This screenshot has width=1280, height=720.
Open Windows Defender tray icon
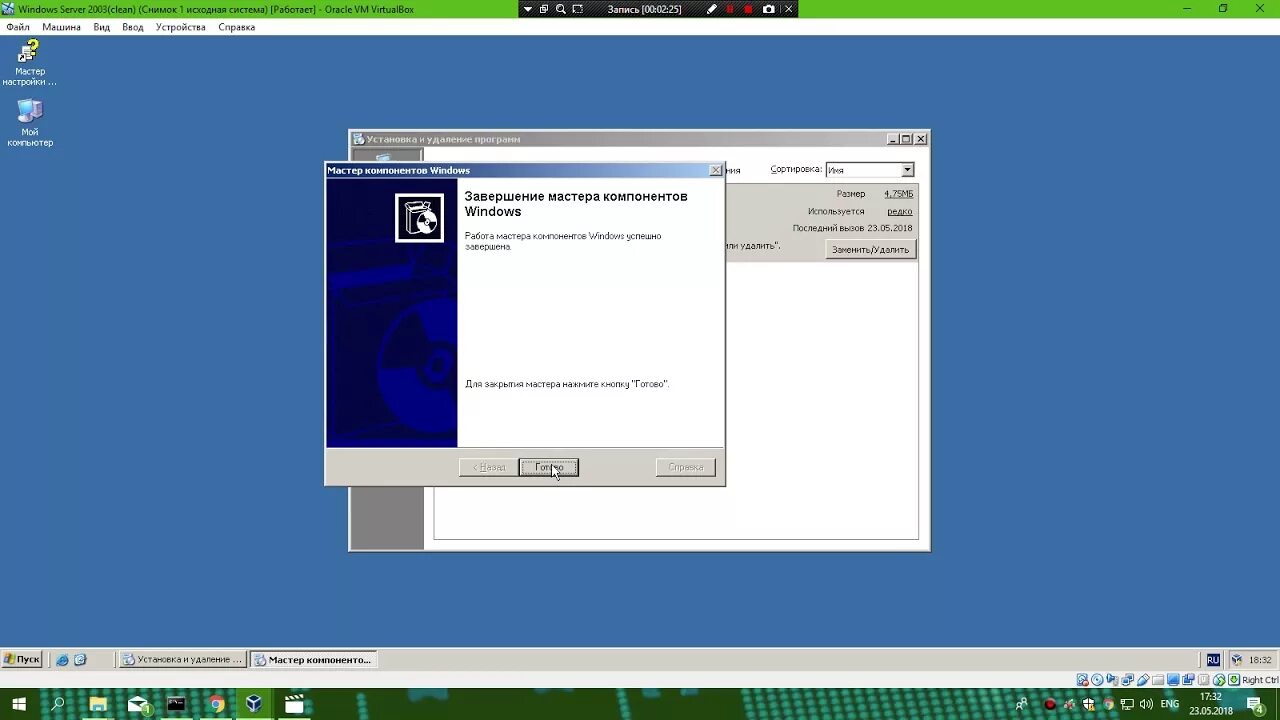click(x=1089, y=704)
